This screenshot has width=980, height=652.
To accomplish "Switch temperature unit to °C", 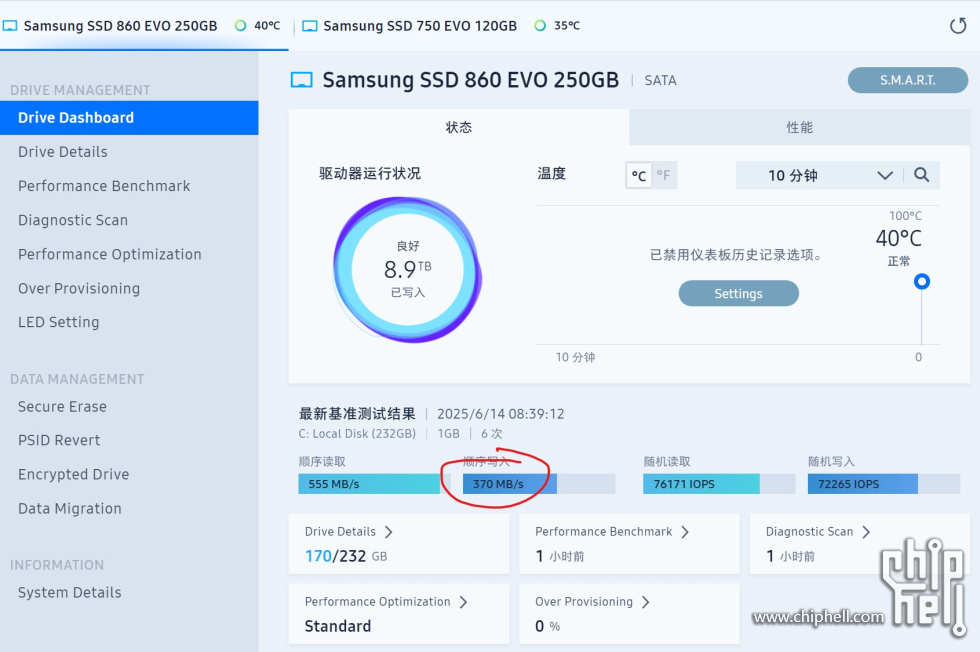I will tap(639, 176).
